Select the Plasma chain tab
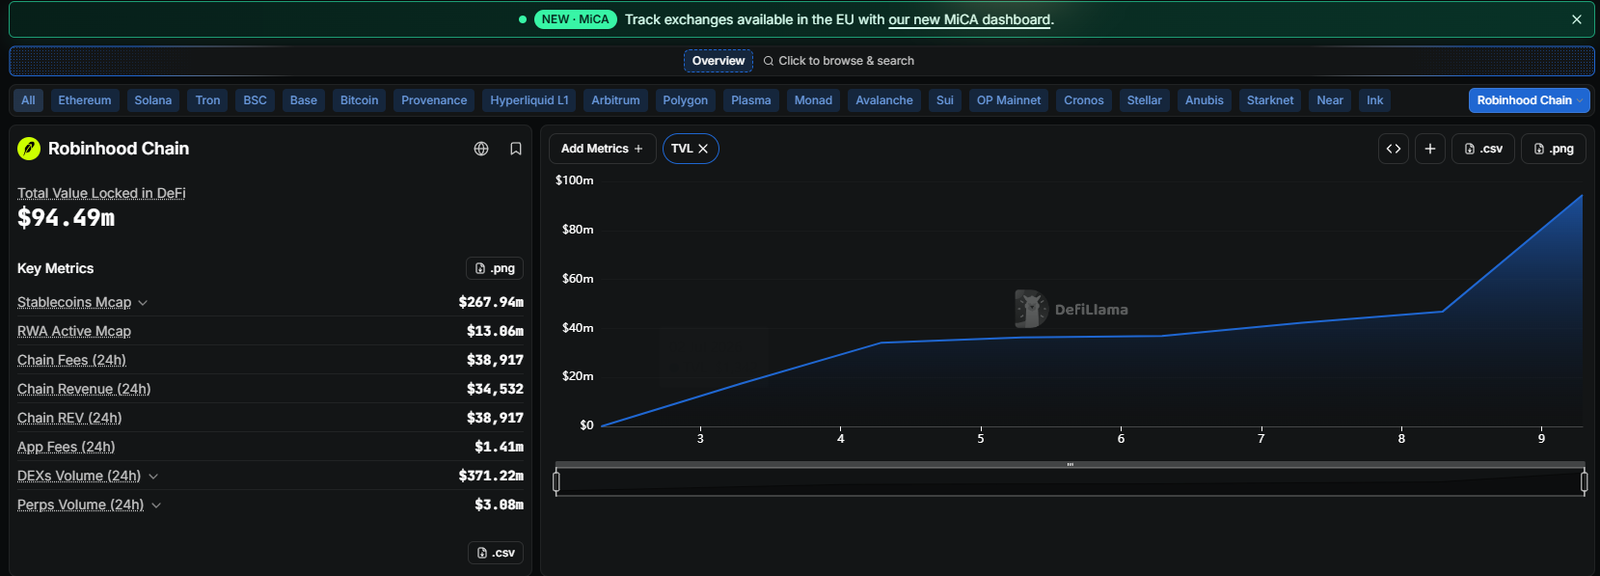This screenshot has width=1600, height=576. (x=751, y=100)
